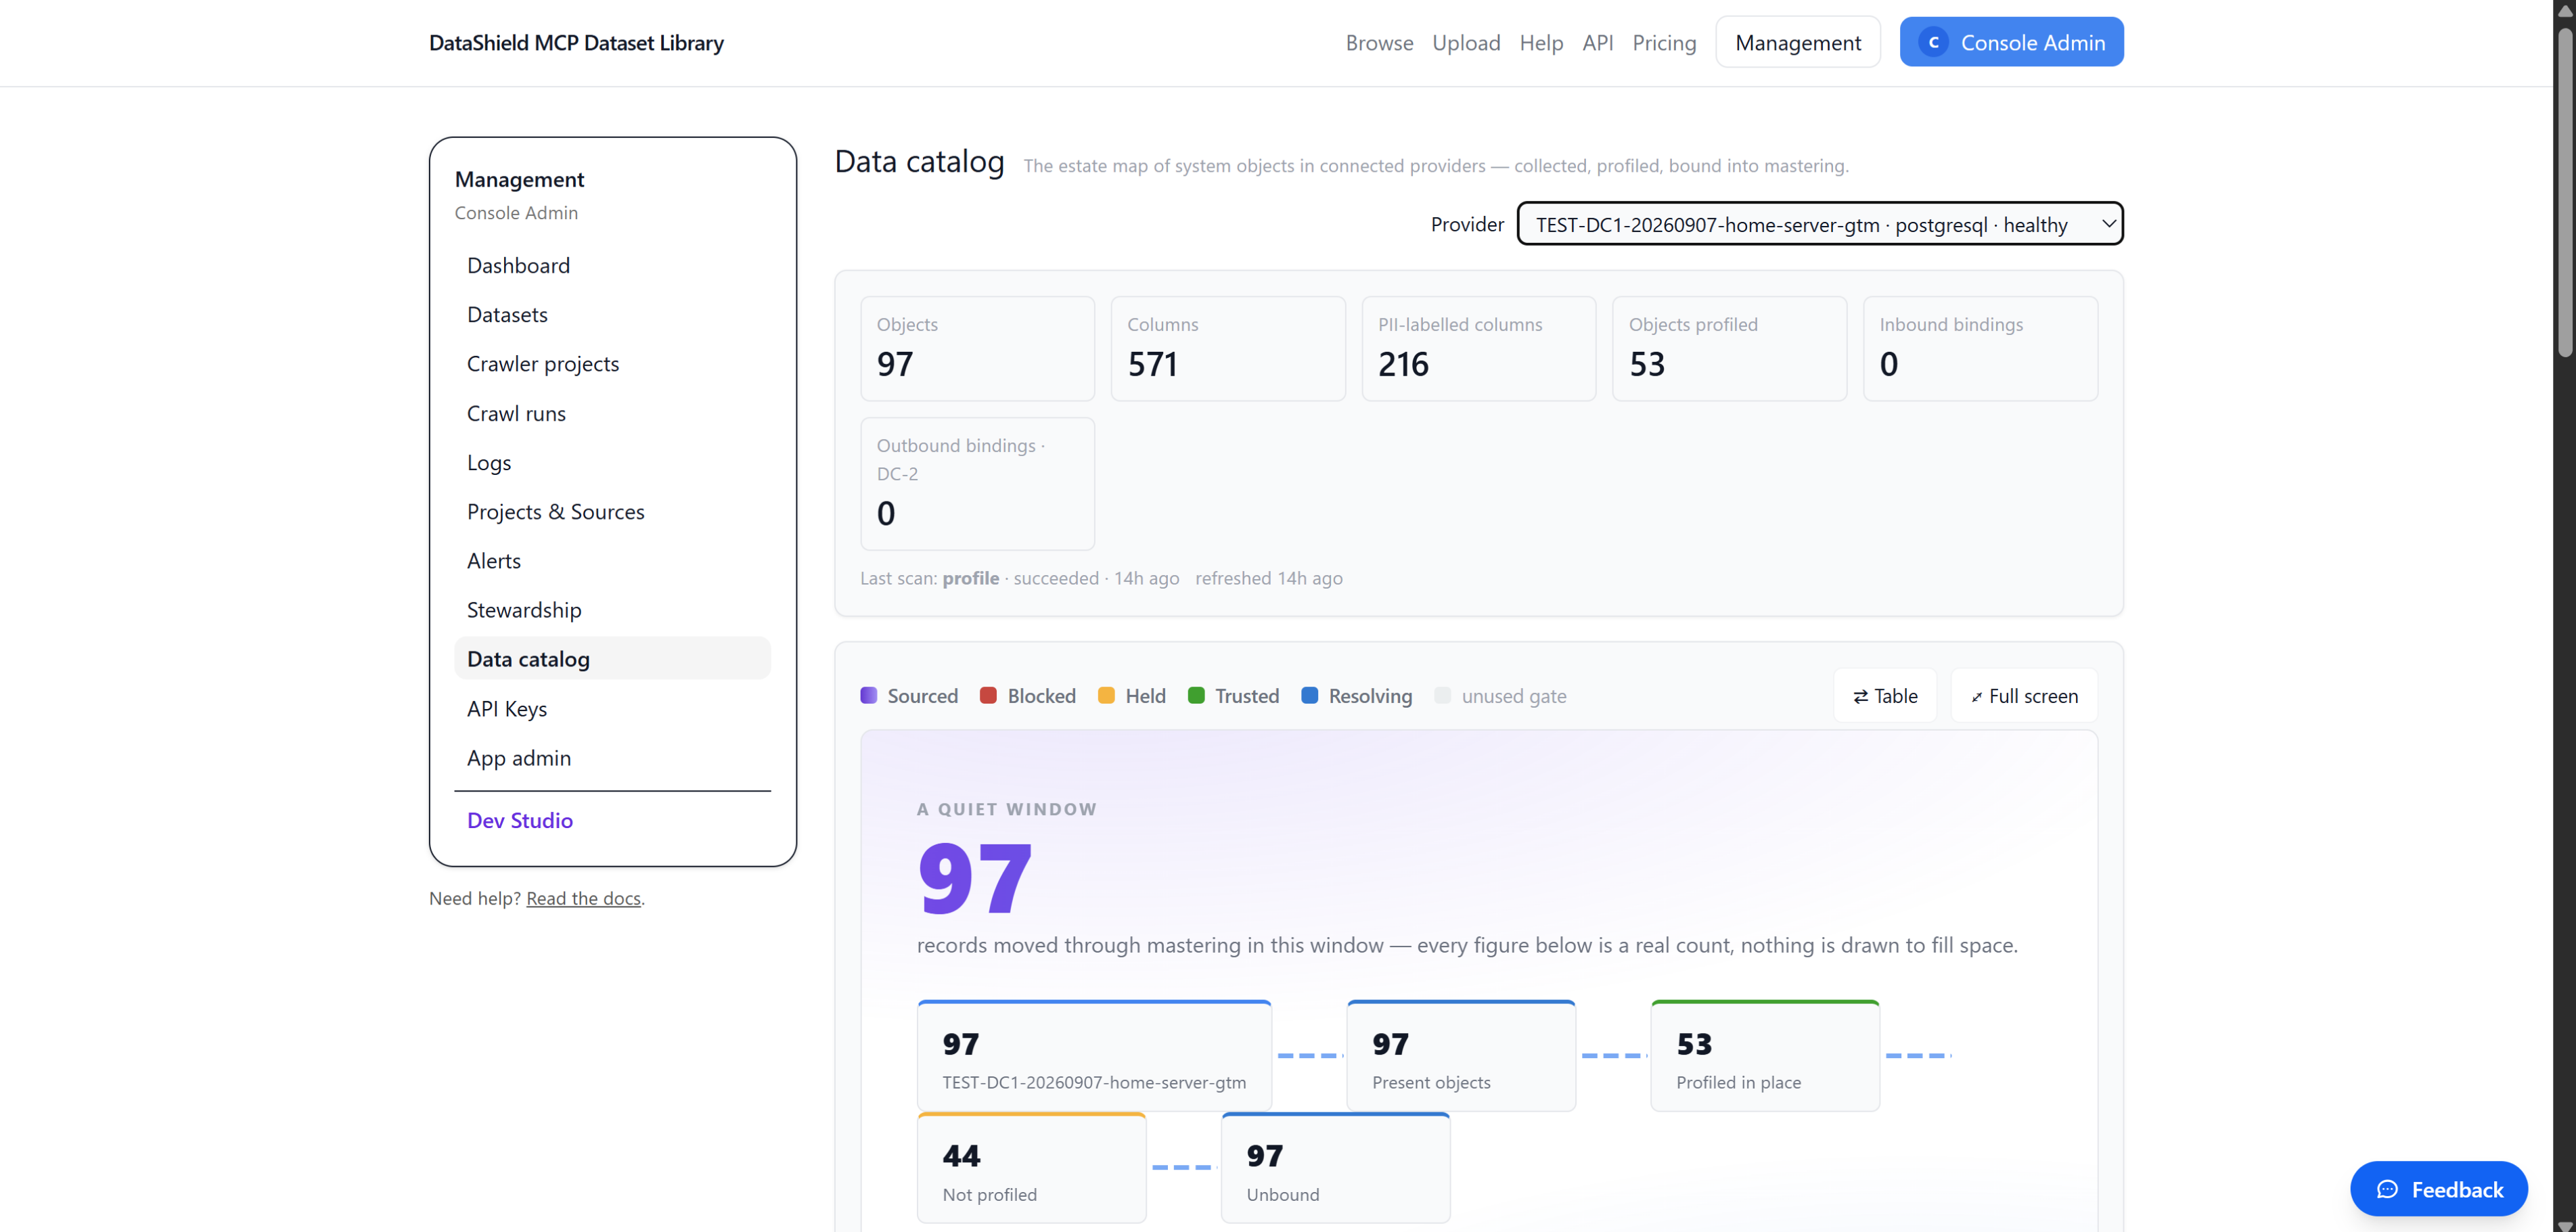Click the Objects 97 stat card

[977, 348]
